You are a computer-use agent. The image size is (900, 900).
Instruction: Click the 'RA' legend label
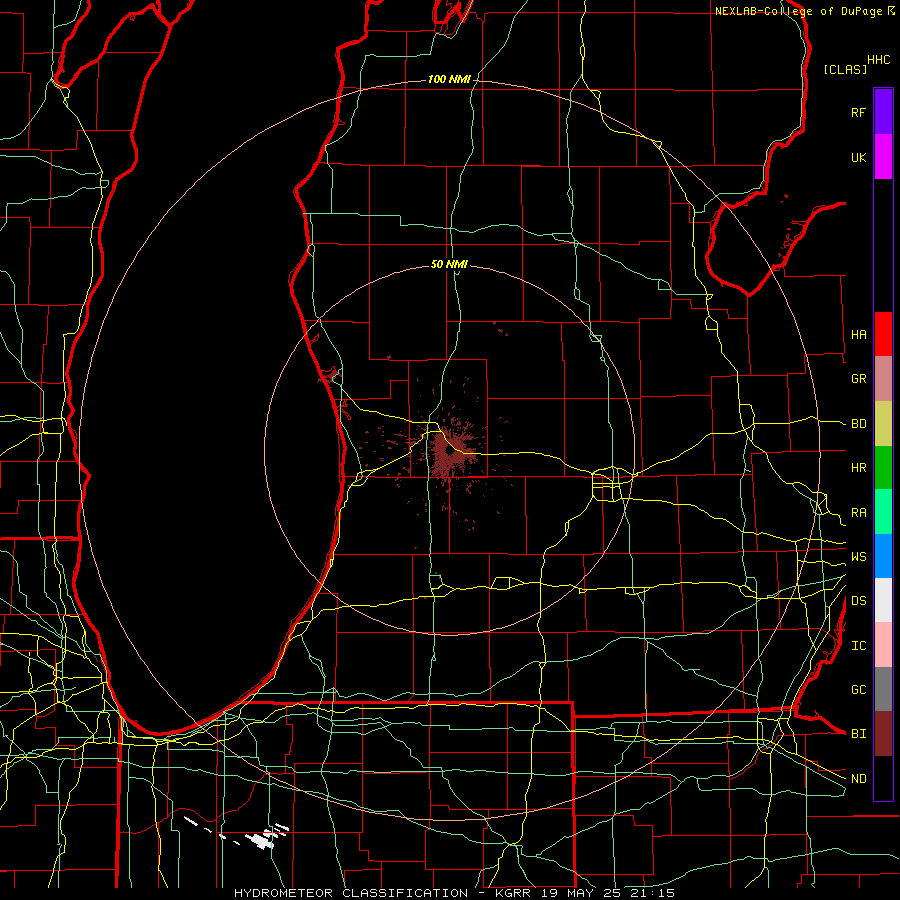[x=858, y=513]
